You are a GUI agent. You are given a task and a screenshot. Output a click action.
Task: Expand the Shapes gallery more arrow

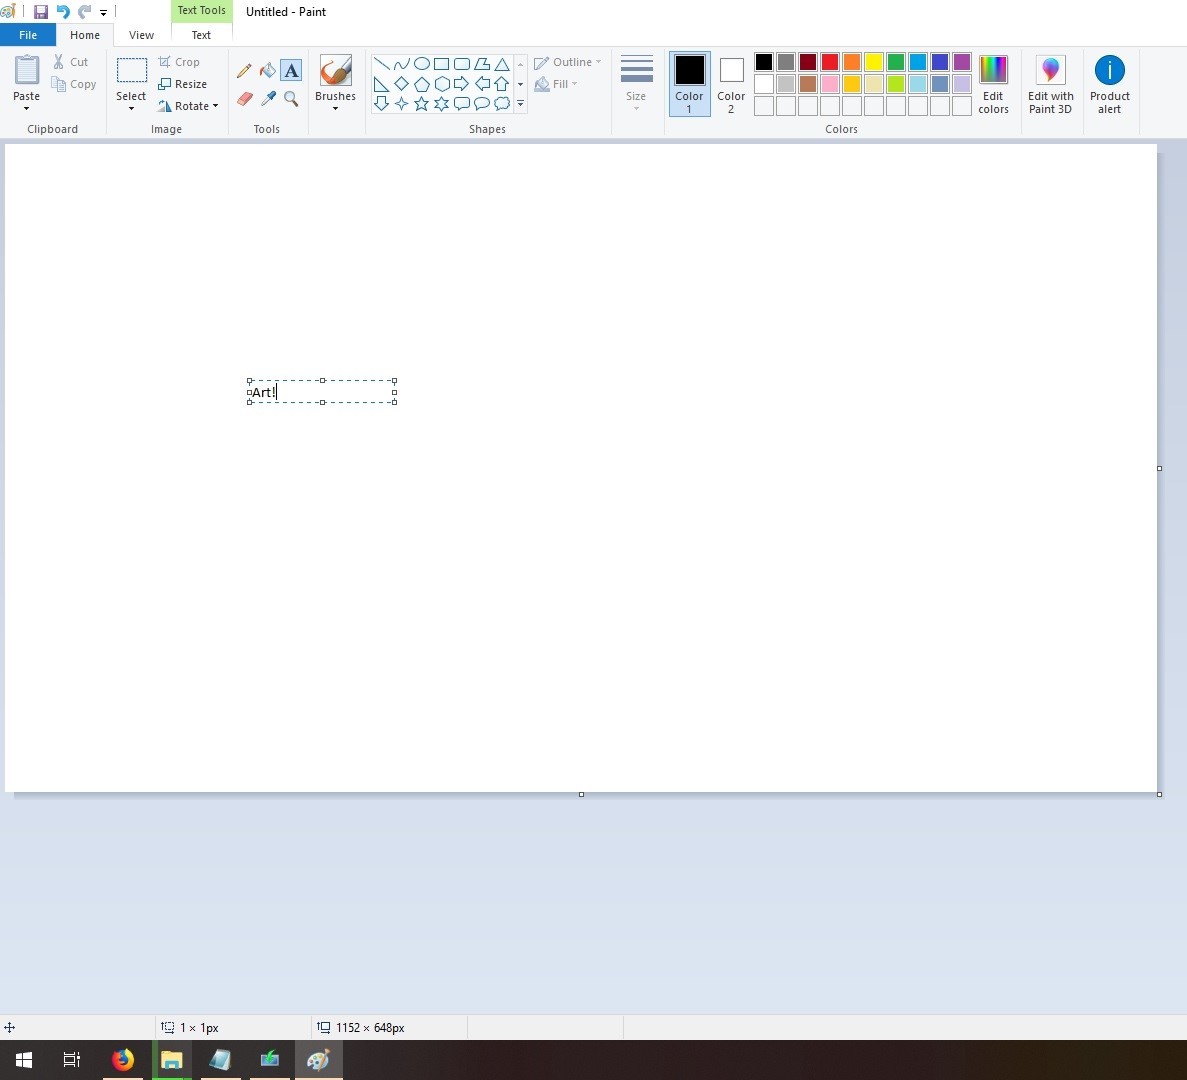click(520, 104)
